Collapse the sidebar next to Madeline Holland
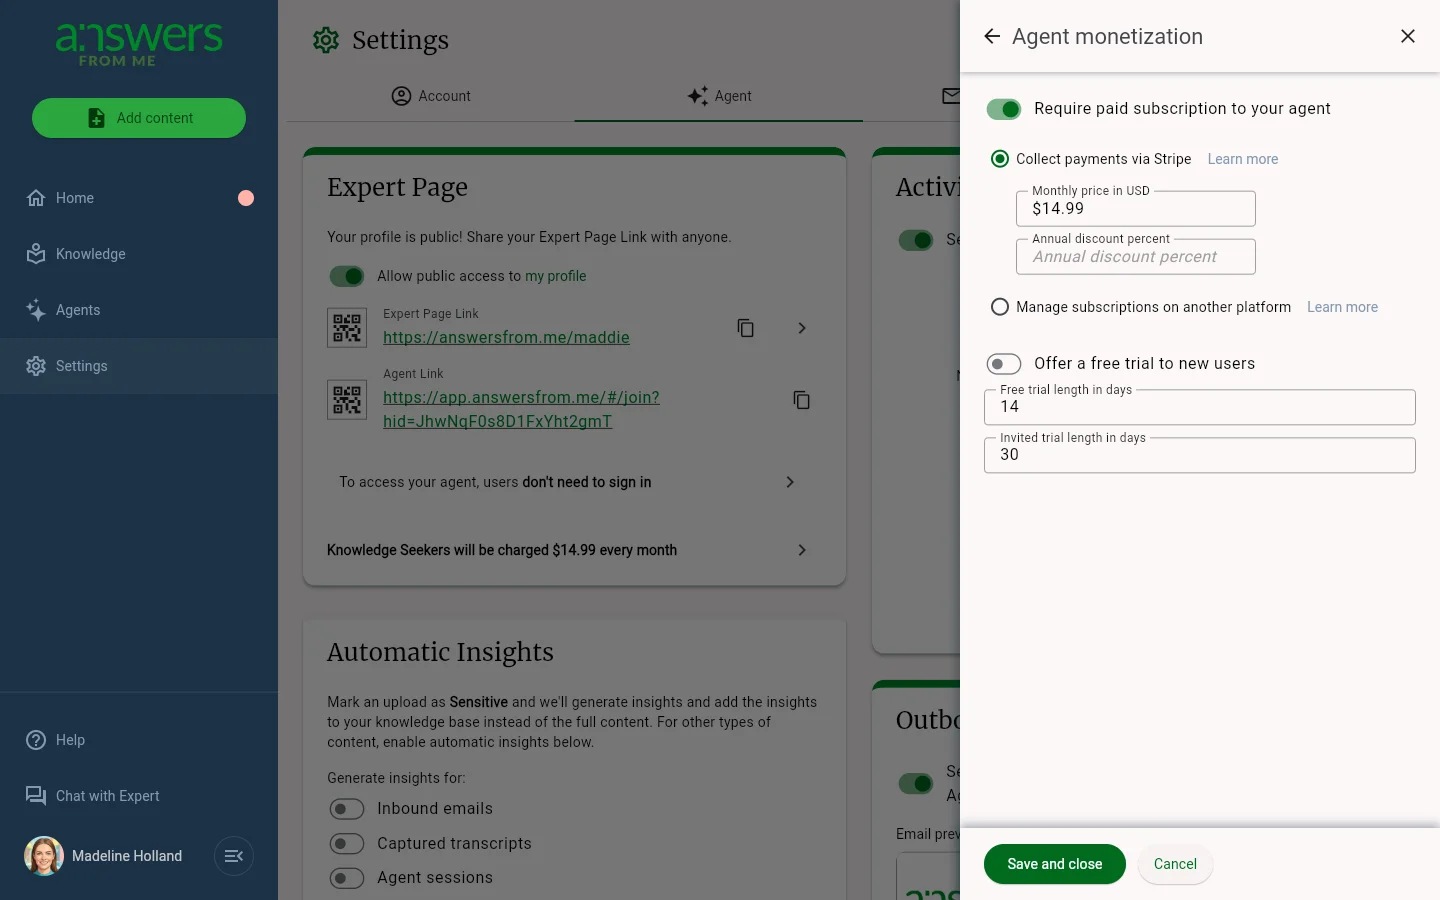 pyautogui.click(x=234, y=856)
